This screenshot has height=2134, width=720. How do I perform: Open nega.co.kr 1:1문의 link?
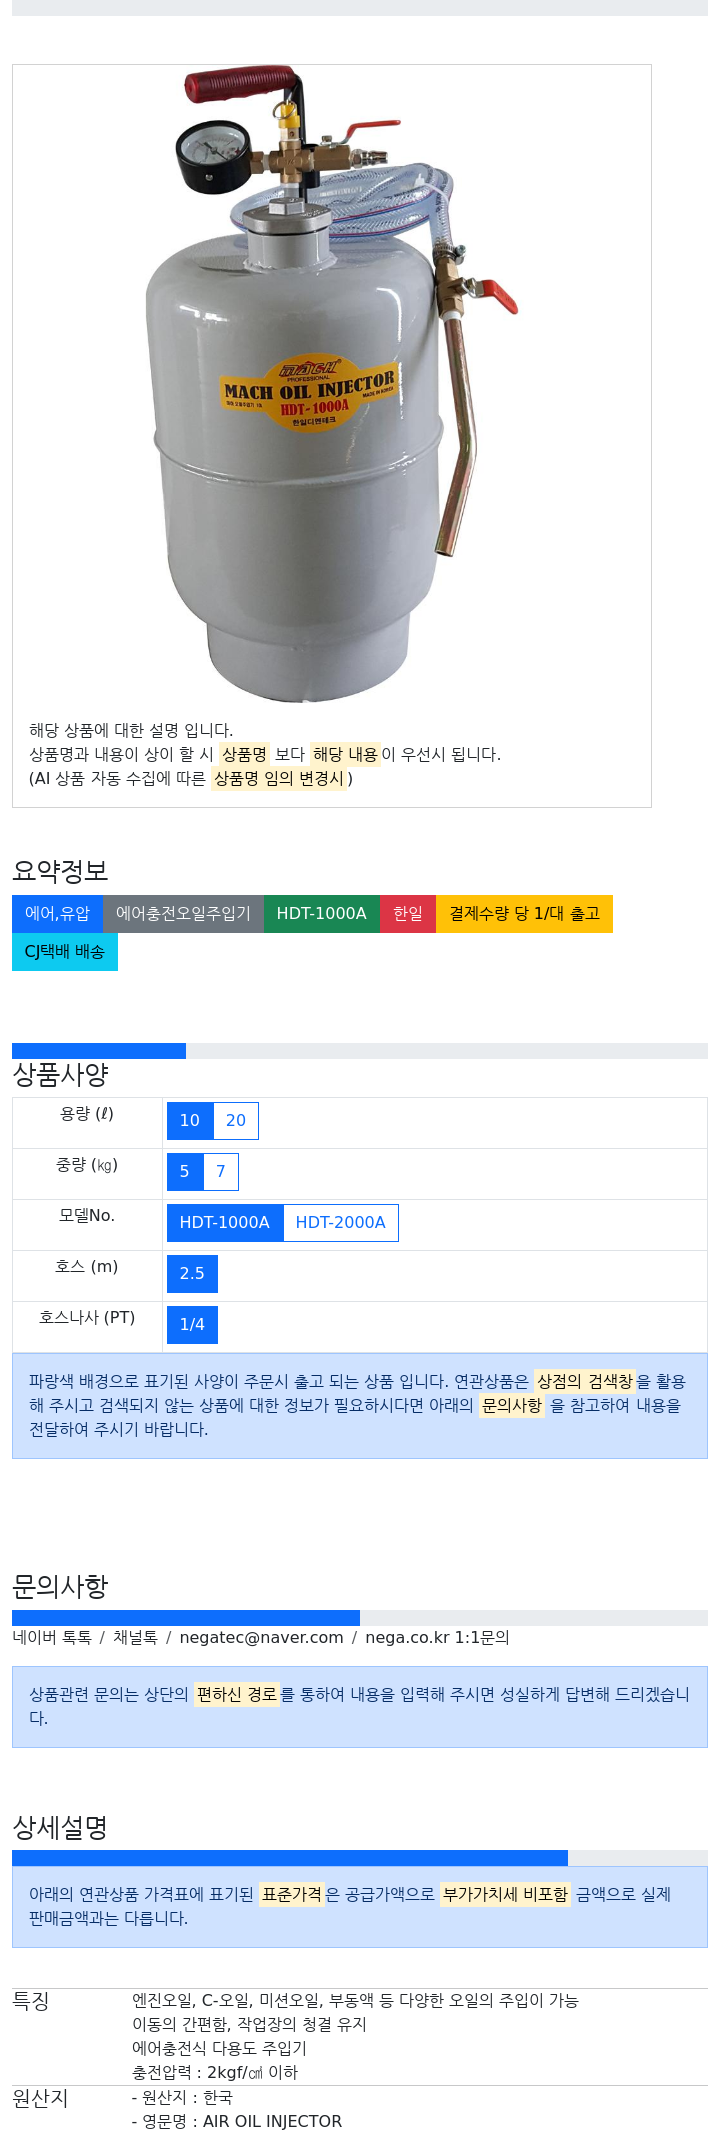[x=437, y=1638]
